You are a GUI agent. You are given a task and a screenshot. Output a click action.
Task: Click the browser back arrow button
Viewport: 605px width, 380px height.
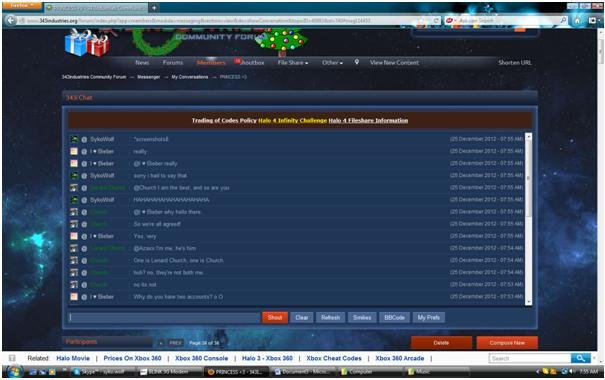coord(11,20)
